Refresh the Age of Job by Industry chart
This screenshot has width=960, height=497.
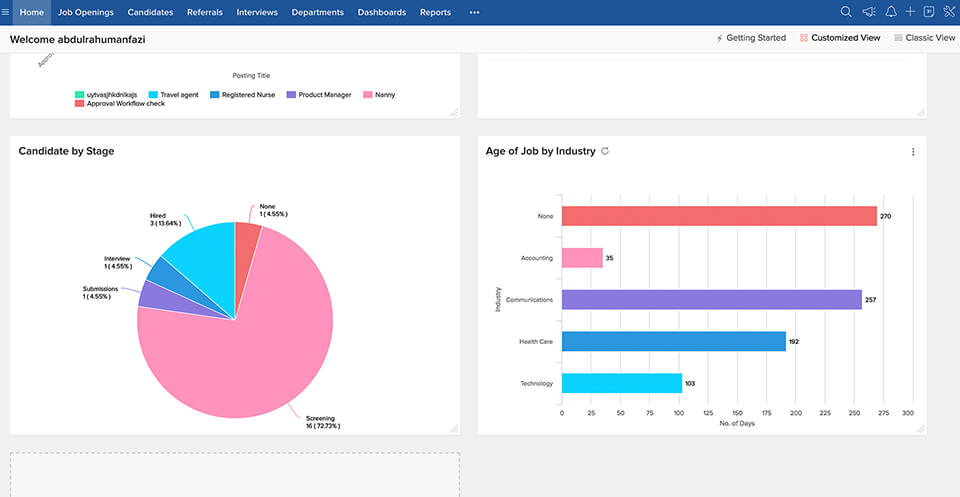tap(605, 151)
